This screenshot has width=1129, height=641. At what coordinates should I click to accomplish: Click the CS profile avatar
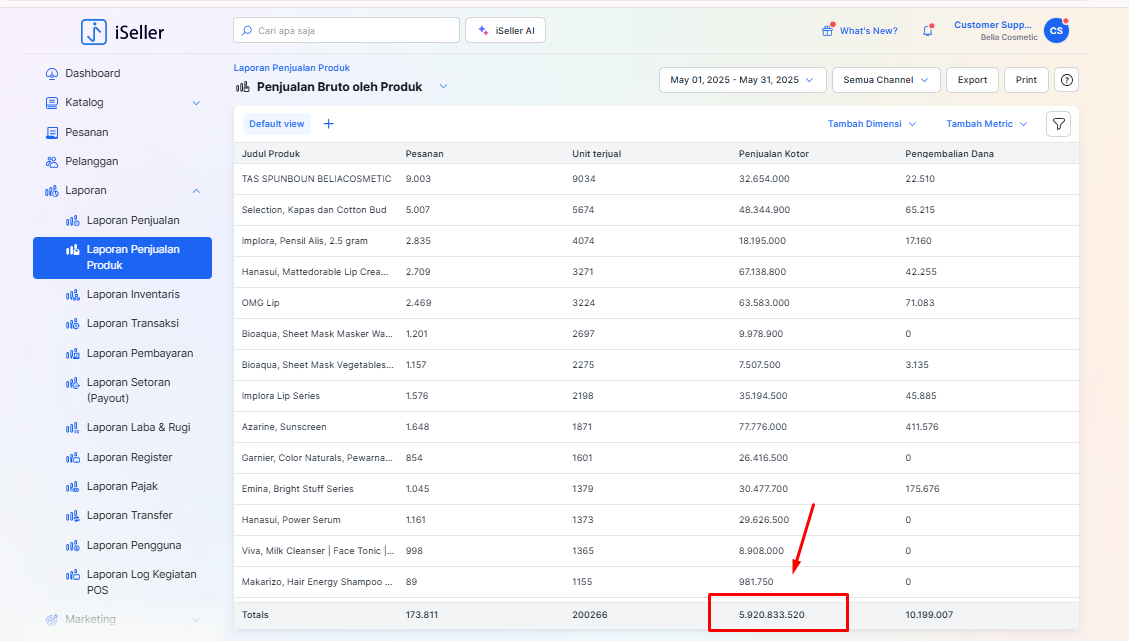tap(1055, 31)
